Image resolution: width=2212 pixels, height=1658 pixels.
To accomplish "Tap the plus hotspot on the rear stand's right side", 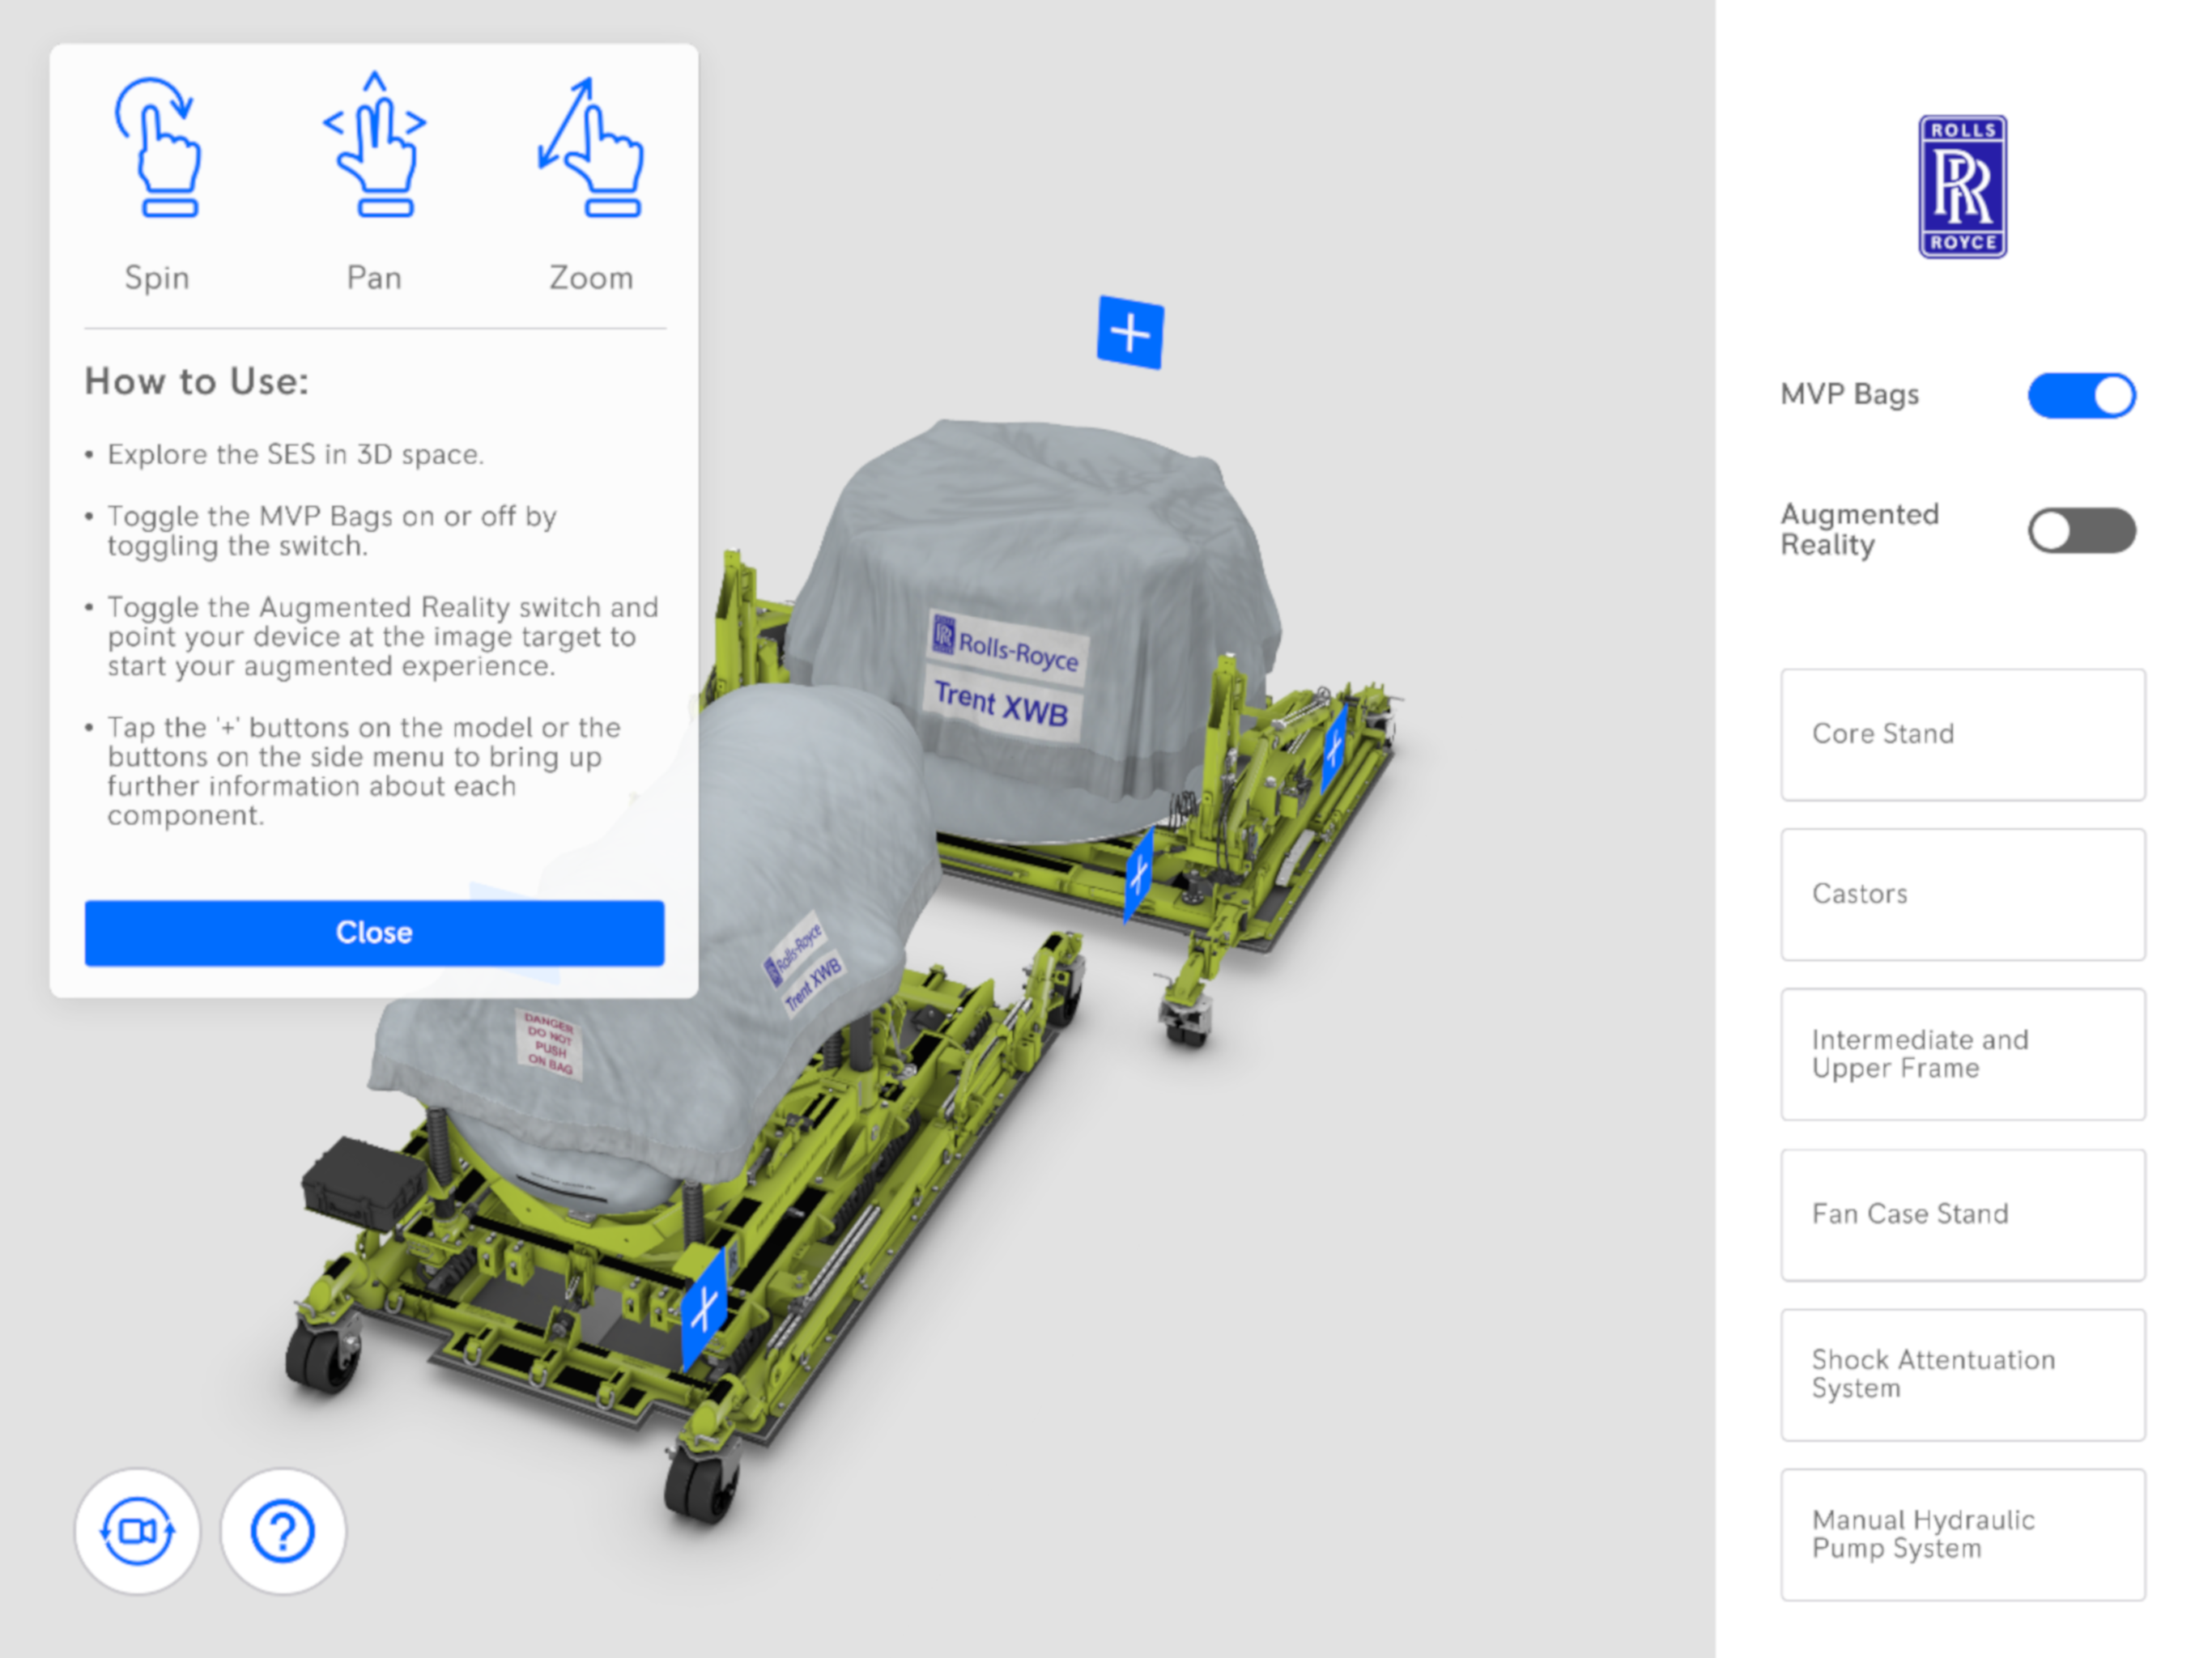I will pyautogui.click(x=1334, y=749).
